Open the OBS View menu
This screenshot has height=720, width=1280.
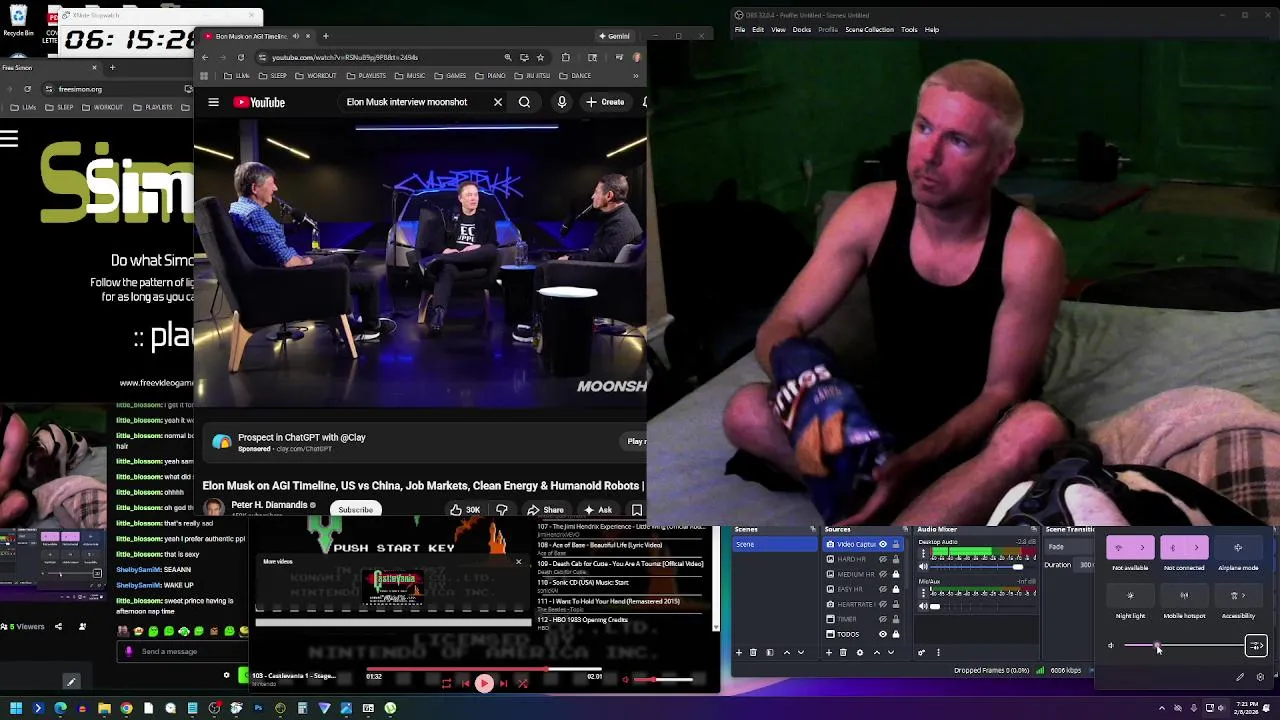click(x=778, y=30)
